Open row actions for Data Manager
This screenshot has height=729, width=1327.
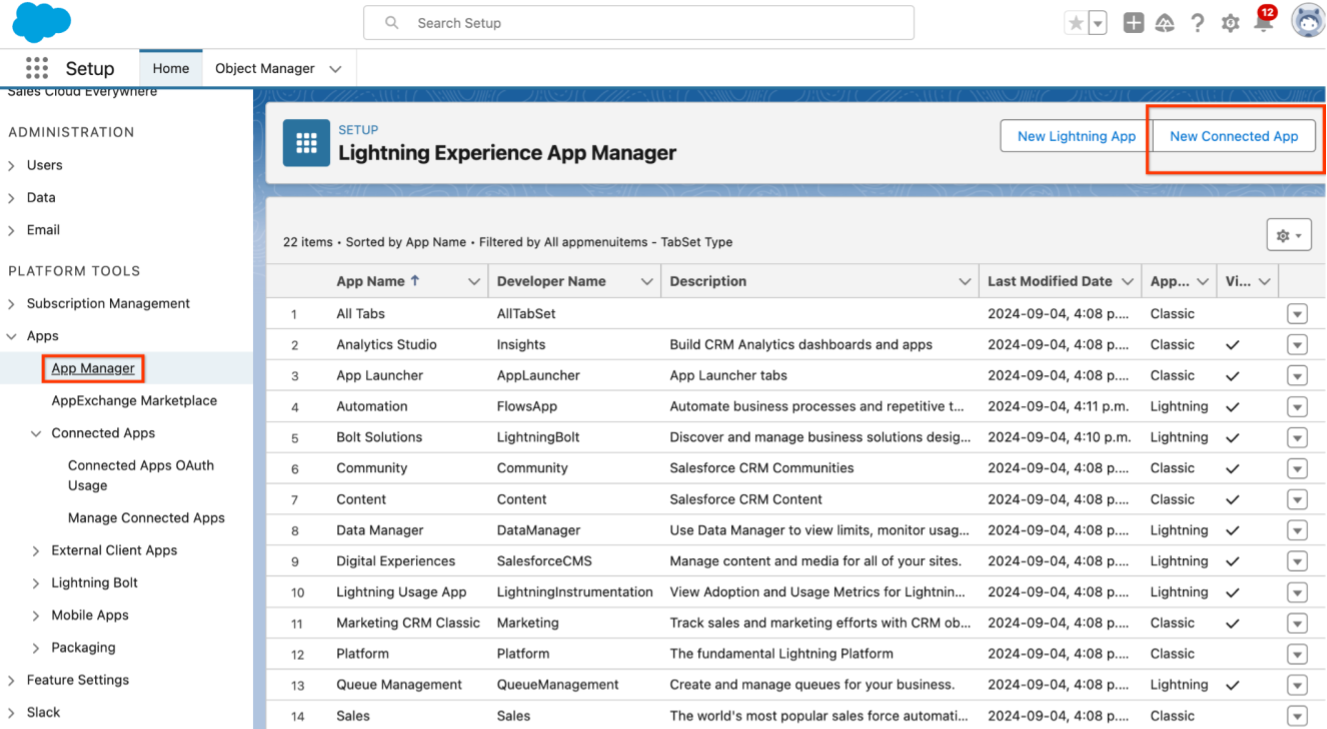[1297, 531]
